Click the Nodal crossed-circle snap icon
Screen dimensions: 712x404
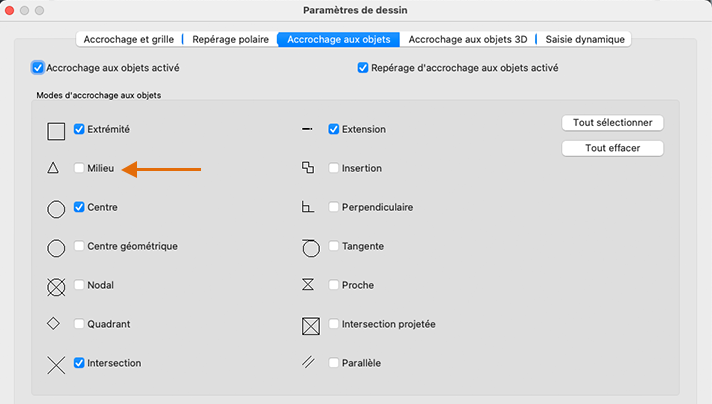click(56, 286)
